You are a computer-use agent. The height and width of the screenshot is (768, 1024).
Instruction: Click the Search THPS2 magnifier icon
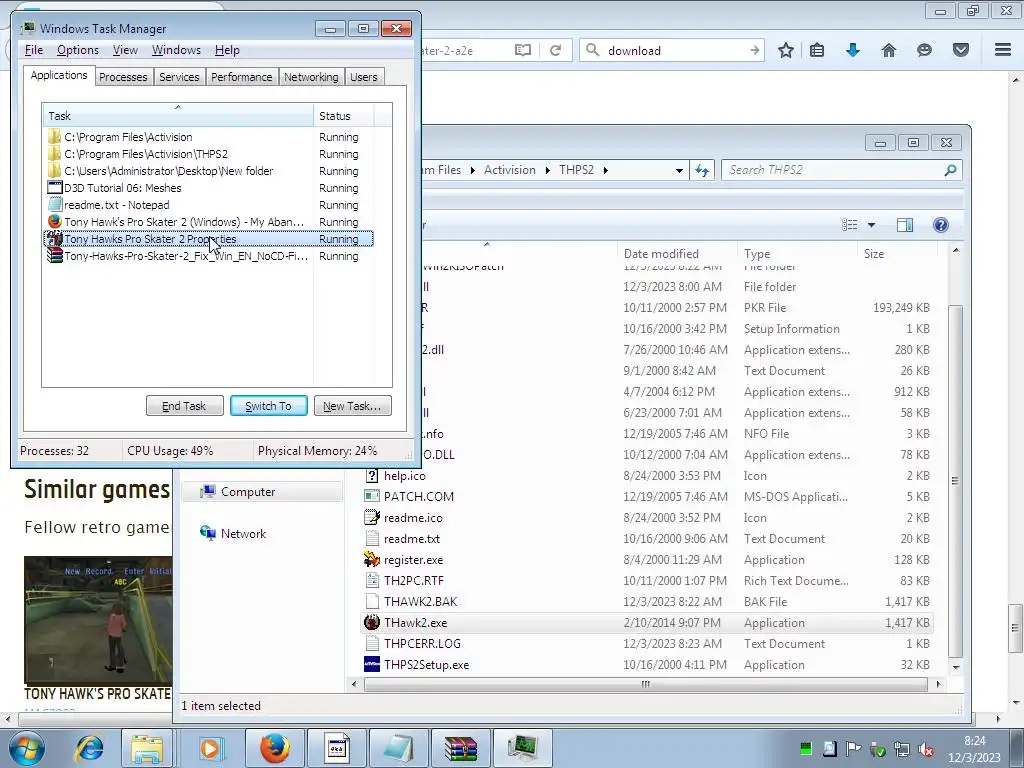coord(950,170)
